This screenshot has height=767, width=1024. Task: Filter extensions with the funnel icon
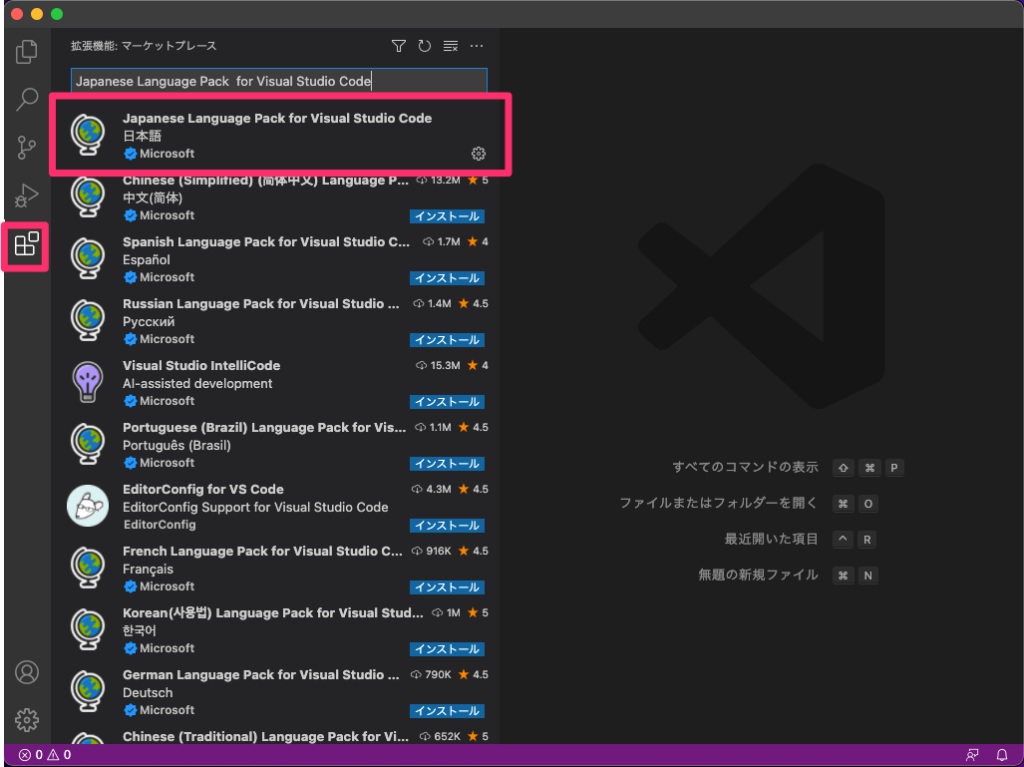(398, 46)
